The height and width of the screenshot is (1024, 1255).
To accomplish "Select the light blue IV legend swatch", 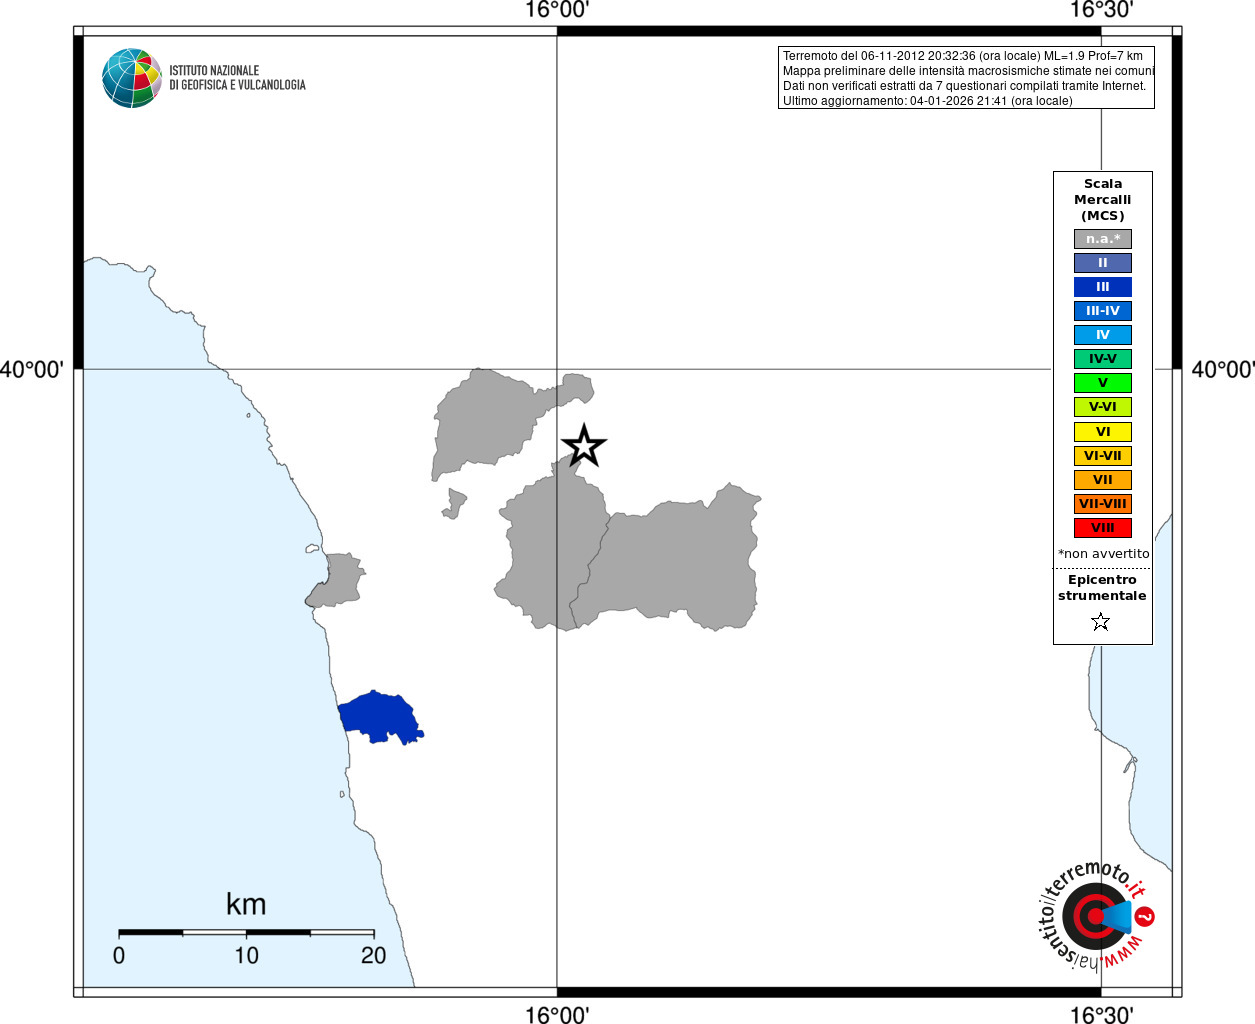I will point(1102,335).
